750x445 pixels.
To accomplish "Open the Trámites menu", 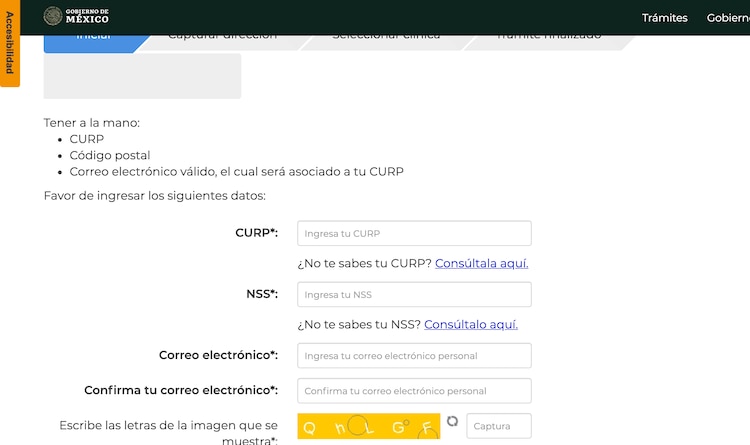I will [664, 18].
